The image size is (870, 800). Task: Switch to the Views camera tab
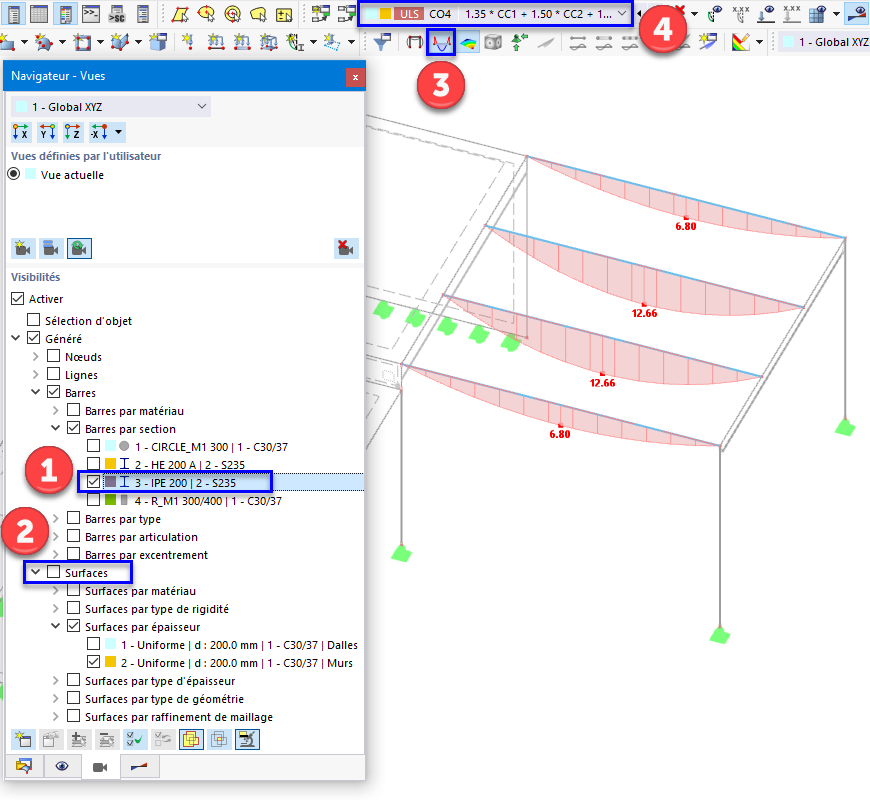pyautogui.click(x=100, y=766)
